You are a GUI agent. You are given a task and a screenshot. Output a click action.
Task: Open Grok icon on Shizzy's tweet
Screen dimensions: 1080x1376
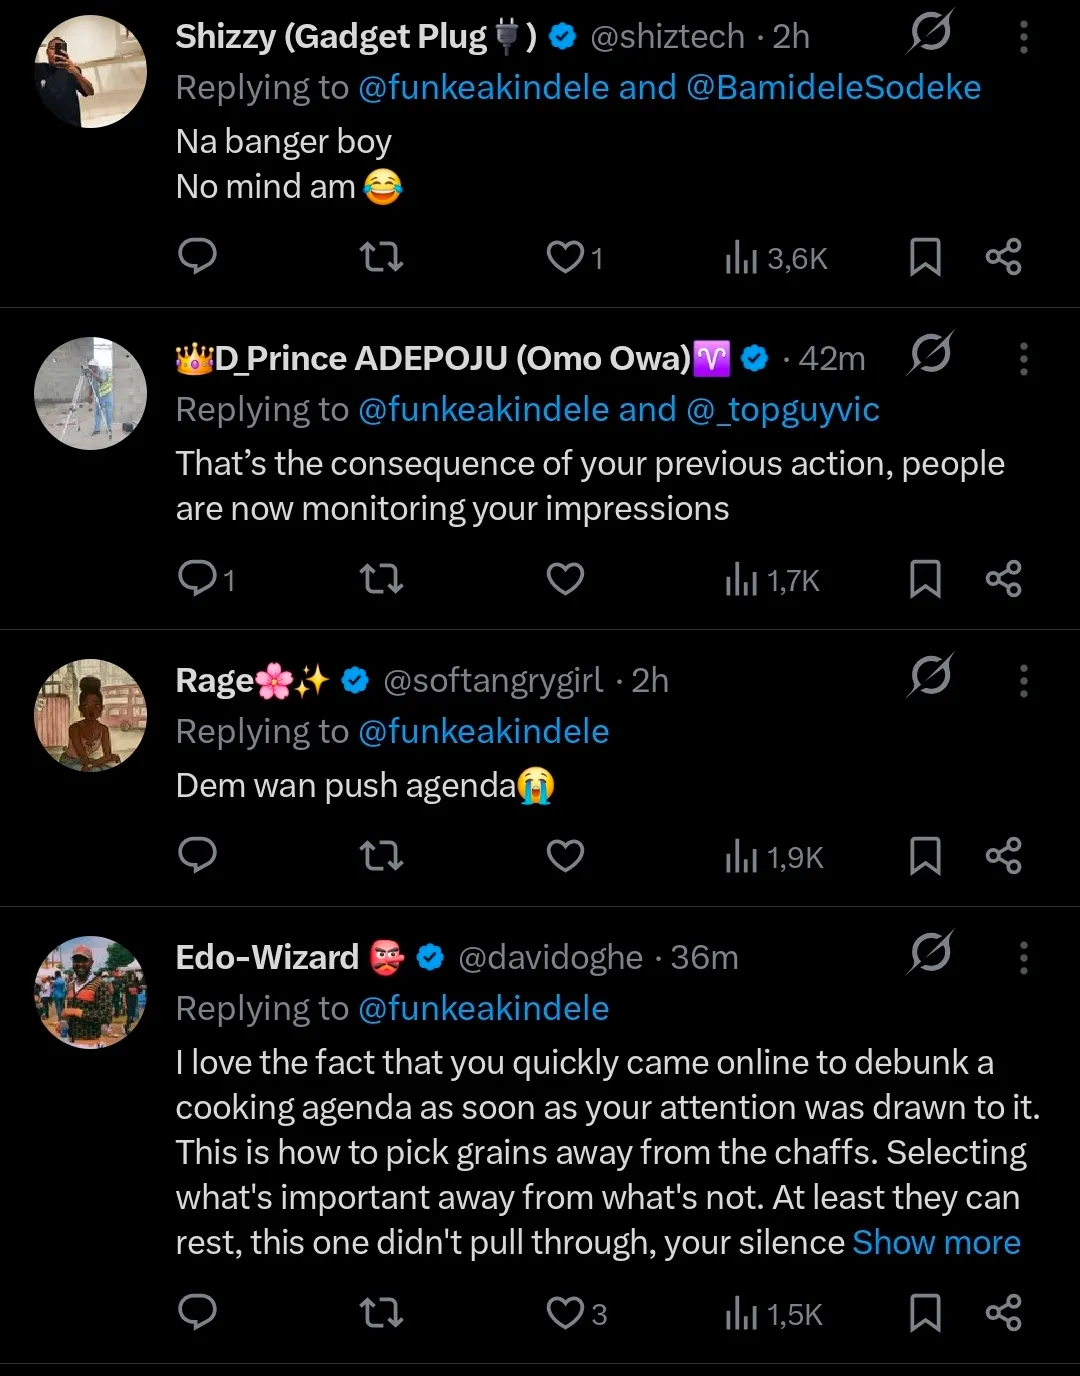pyautogui.click(x=930, y=33)
